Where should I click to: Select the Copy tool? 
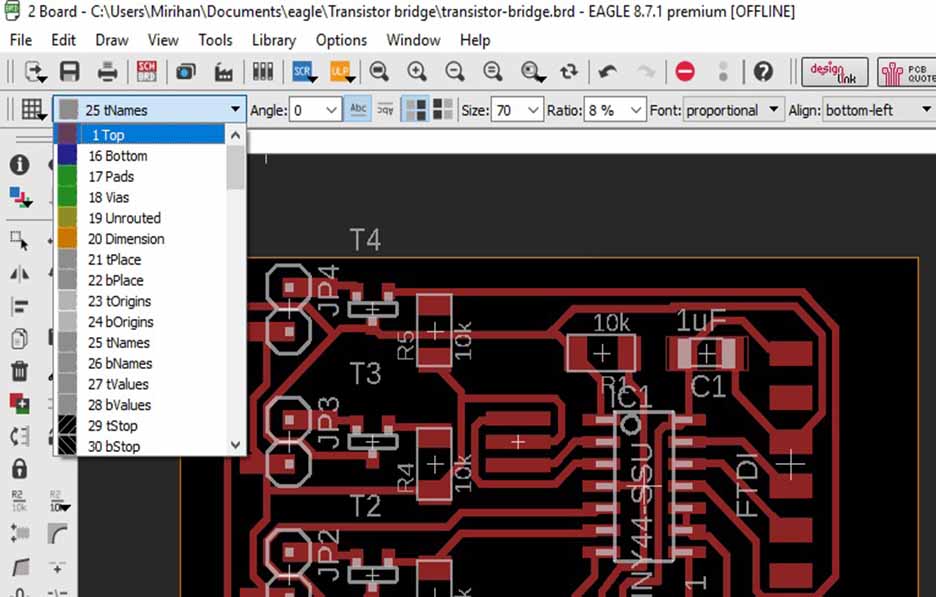[x=20, y=339]
